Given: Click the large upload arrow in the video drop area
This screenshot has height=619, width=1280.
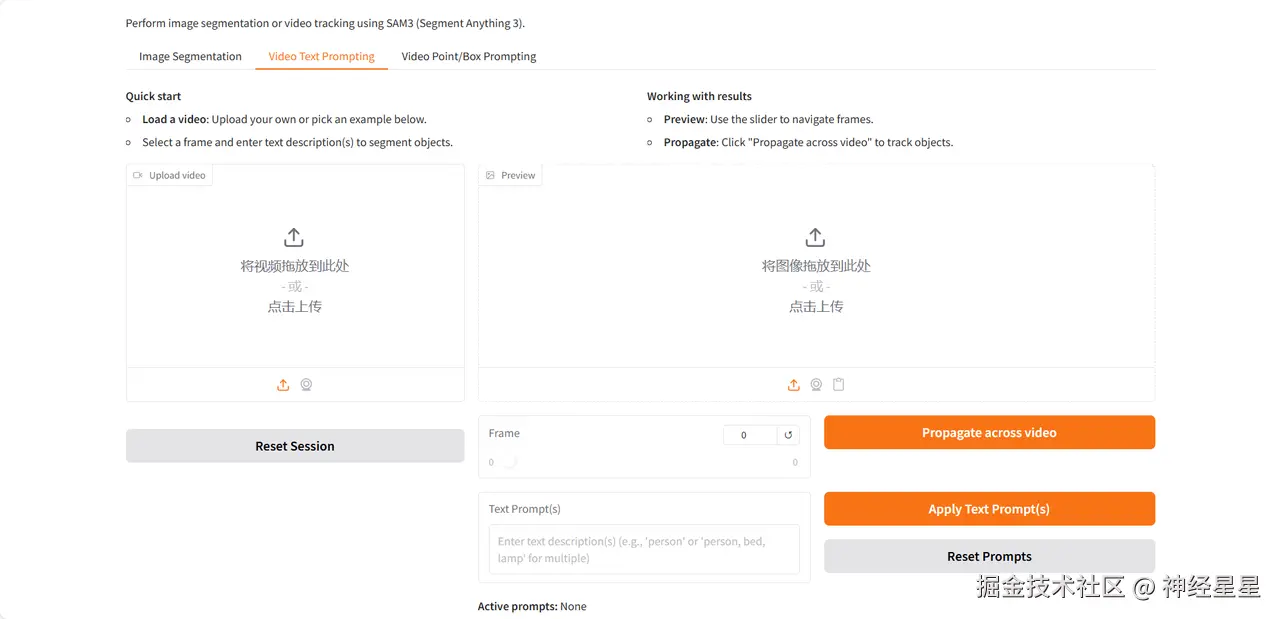Looking at the screenshot, I should tap(294, 237).
